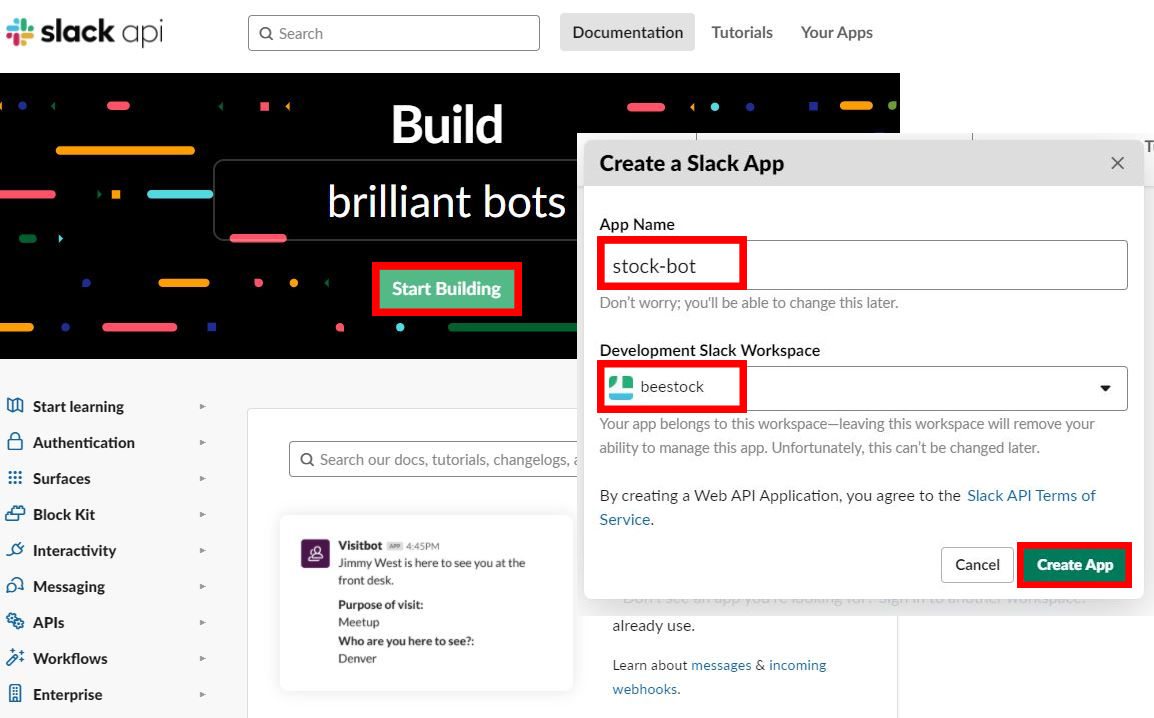The width and height of the screenshot is (1154, 718).
Task: Click the Authentication lock icon
Action: [15, 441]
